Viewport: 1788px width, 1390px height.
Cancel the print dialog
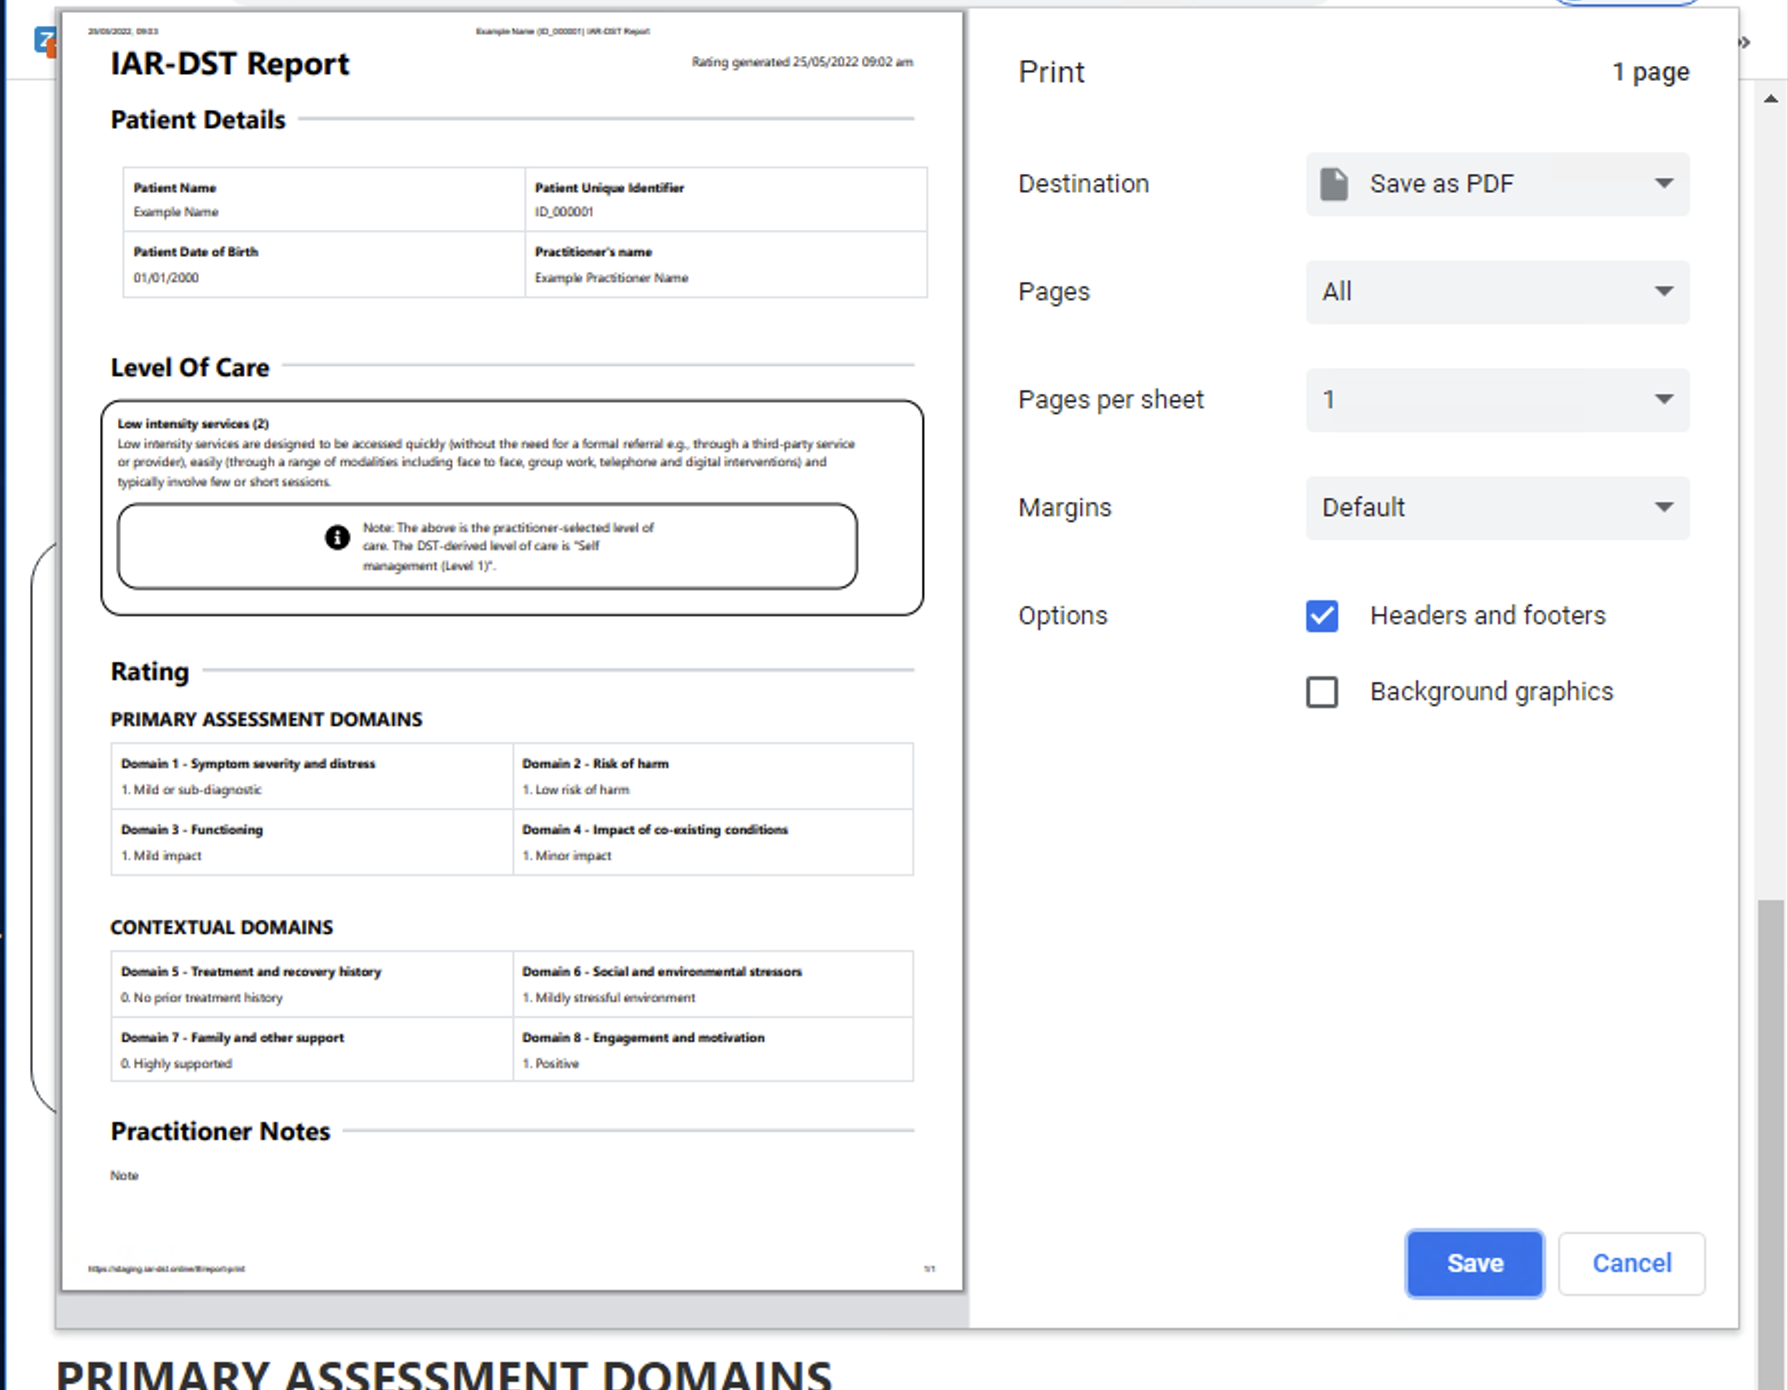[1632, 1264]
